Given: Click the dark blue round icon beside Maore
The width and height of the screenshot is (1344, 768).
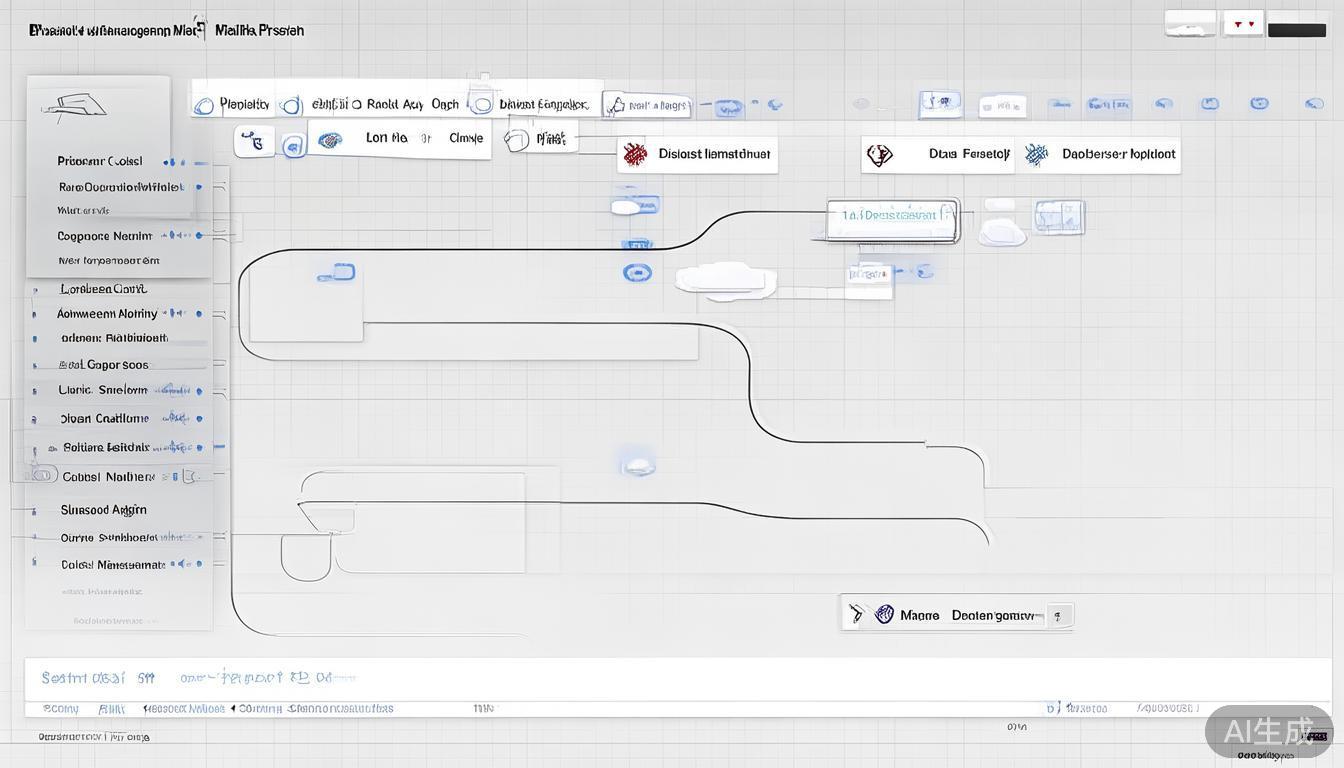Looking at the screenshot, I should pos(884,614).
